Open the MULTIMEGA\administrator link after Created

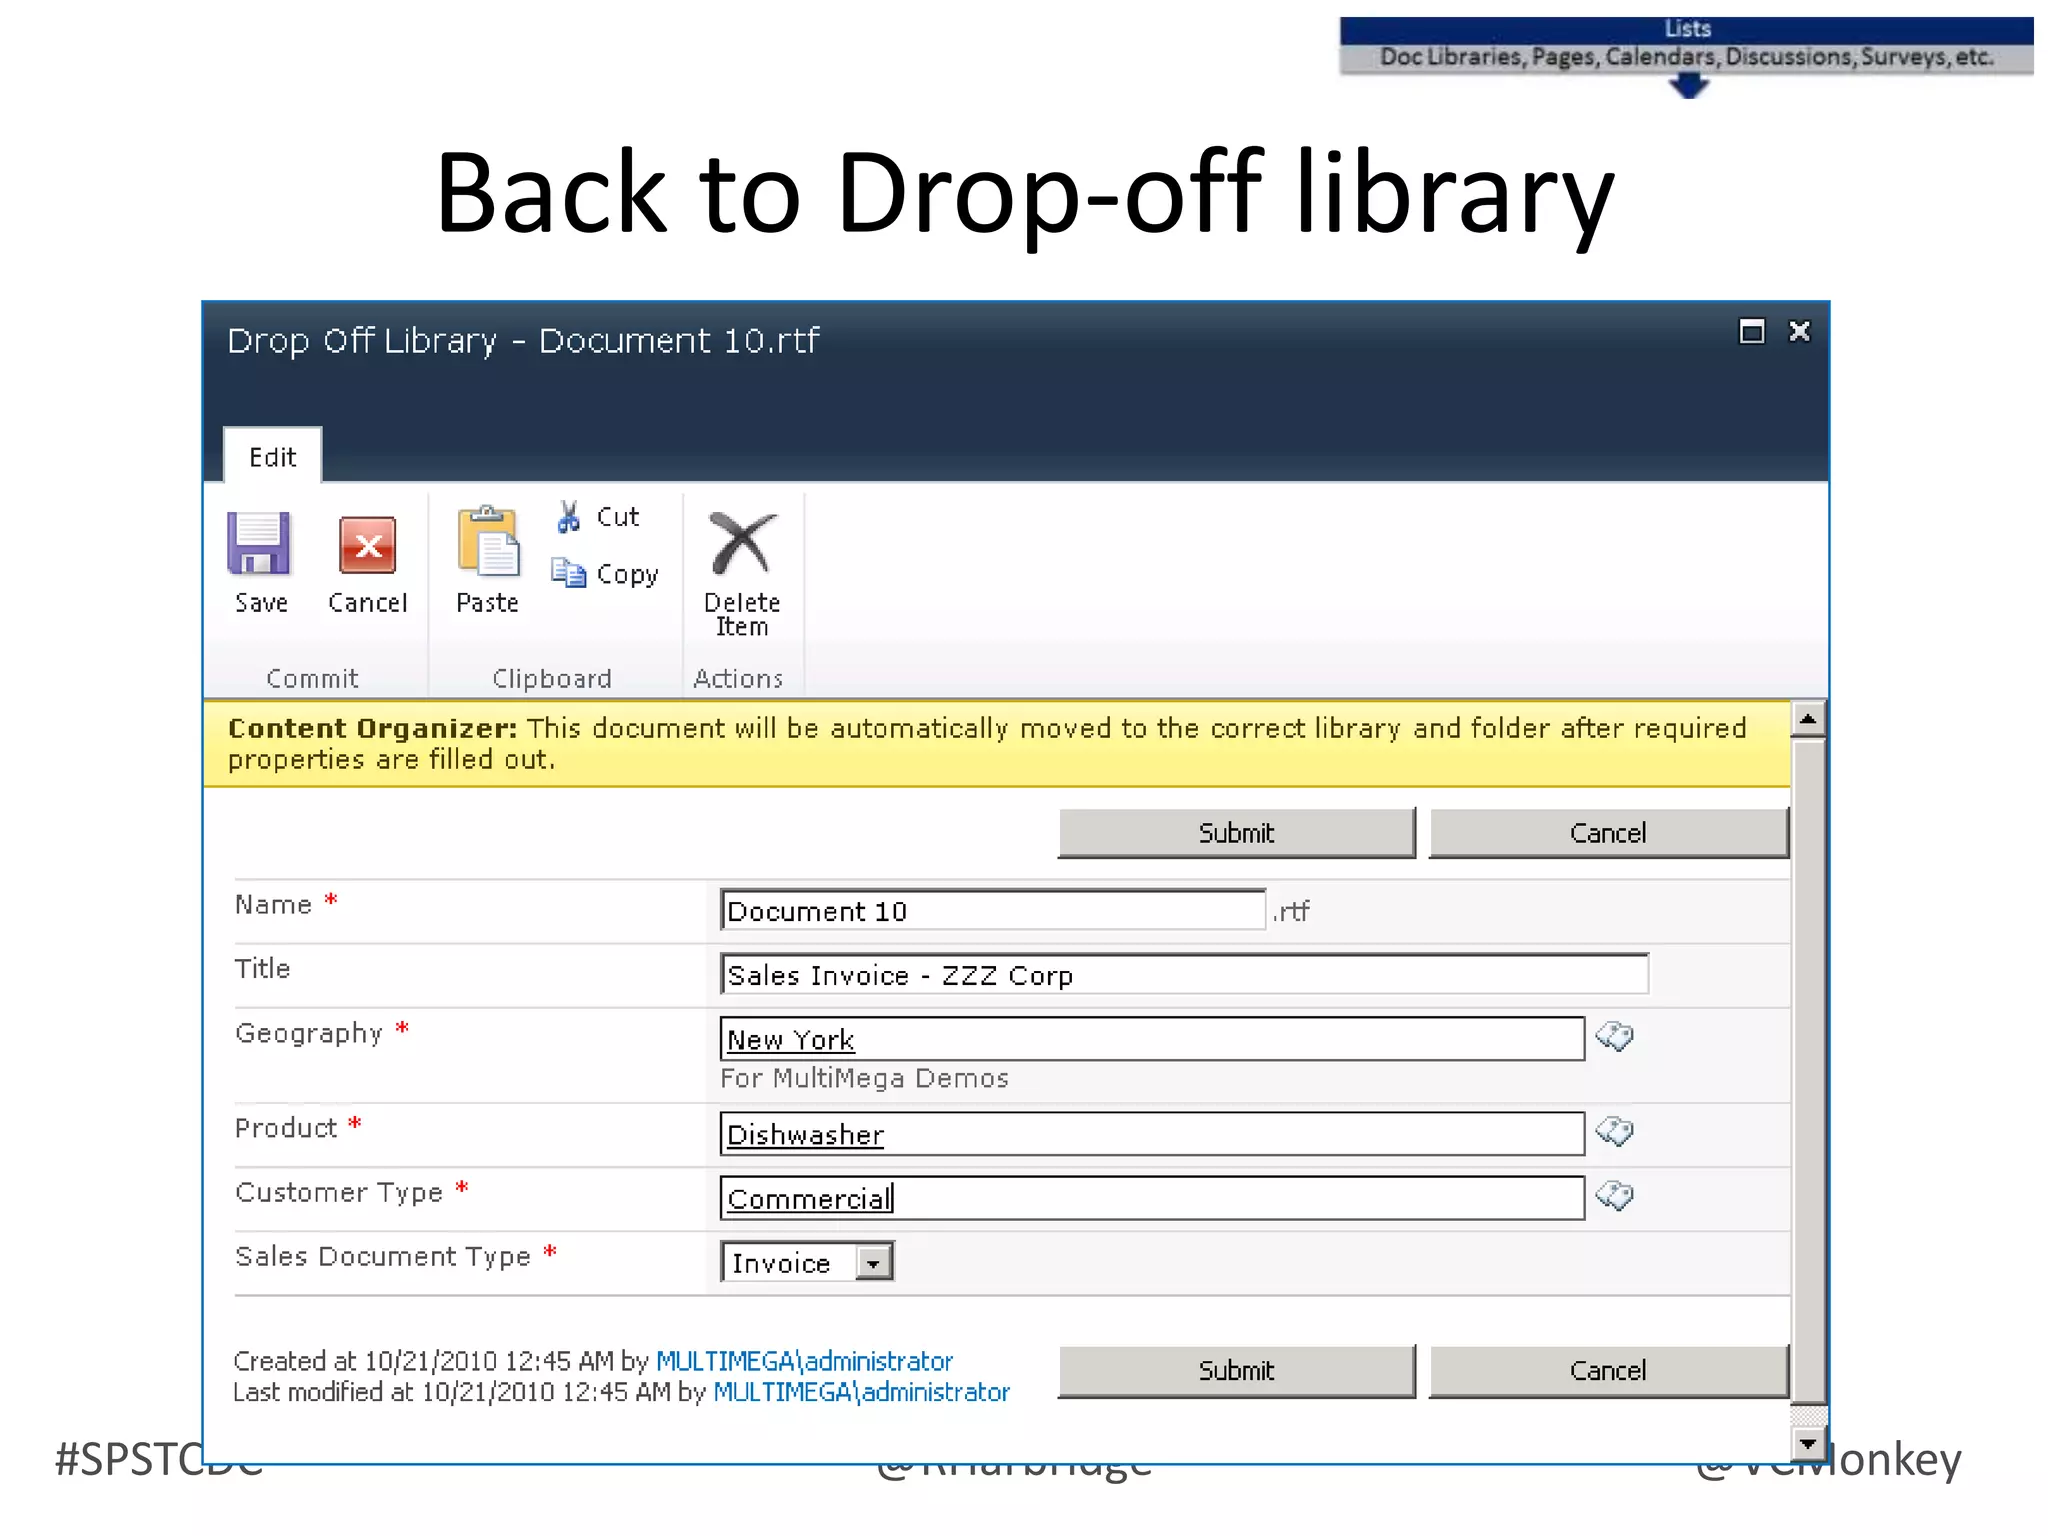[x=804, y=1361]
